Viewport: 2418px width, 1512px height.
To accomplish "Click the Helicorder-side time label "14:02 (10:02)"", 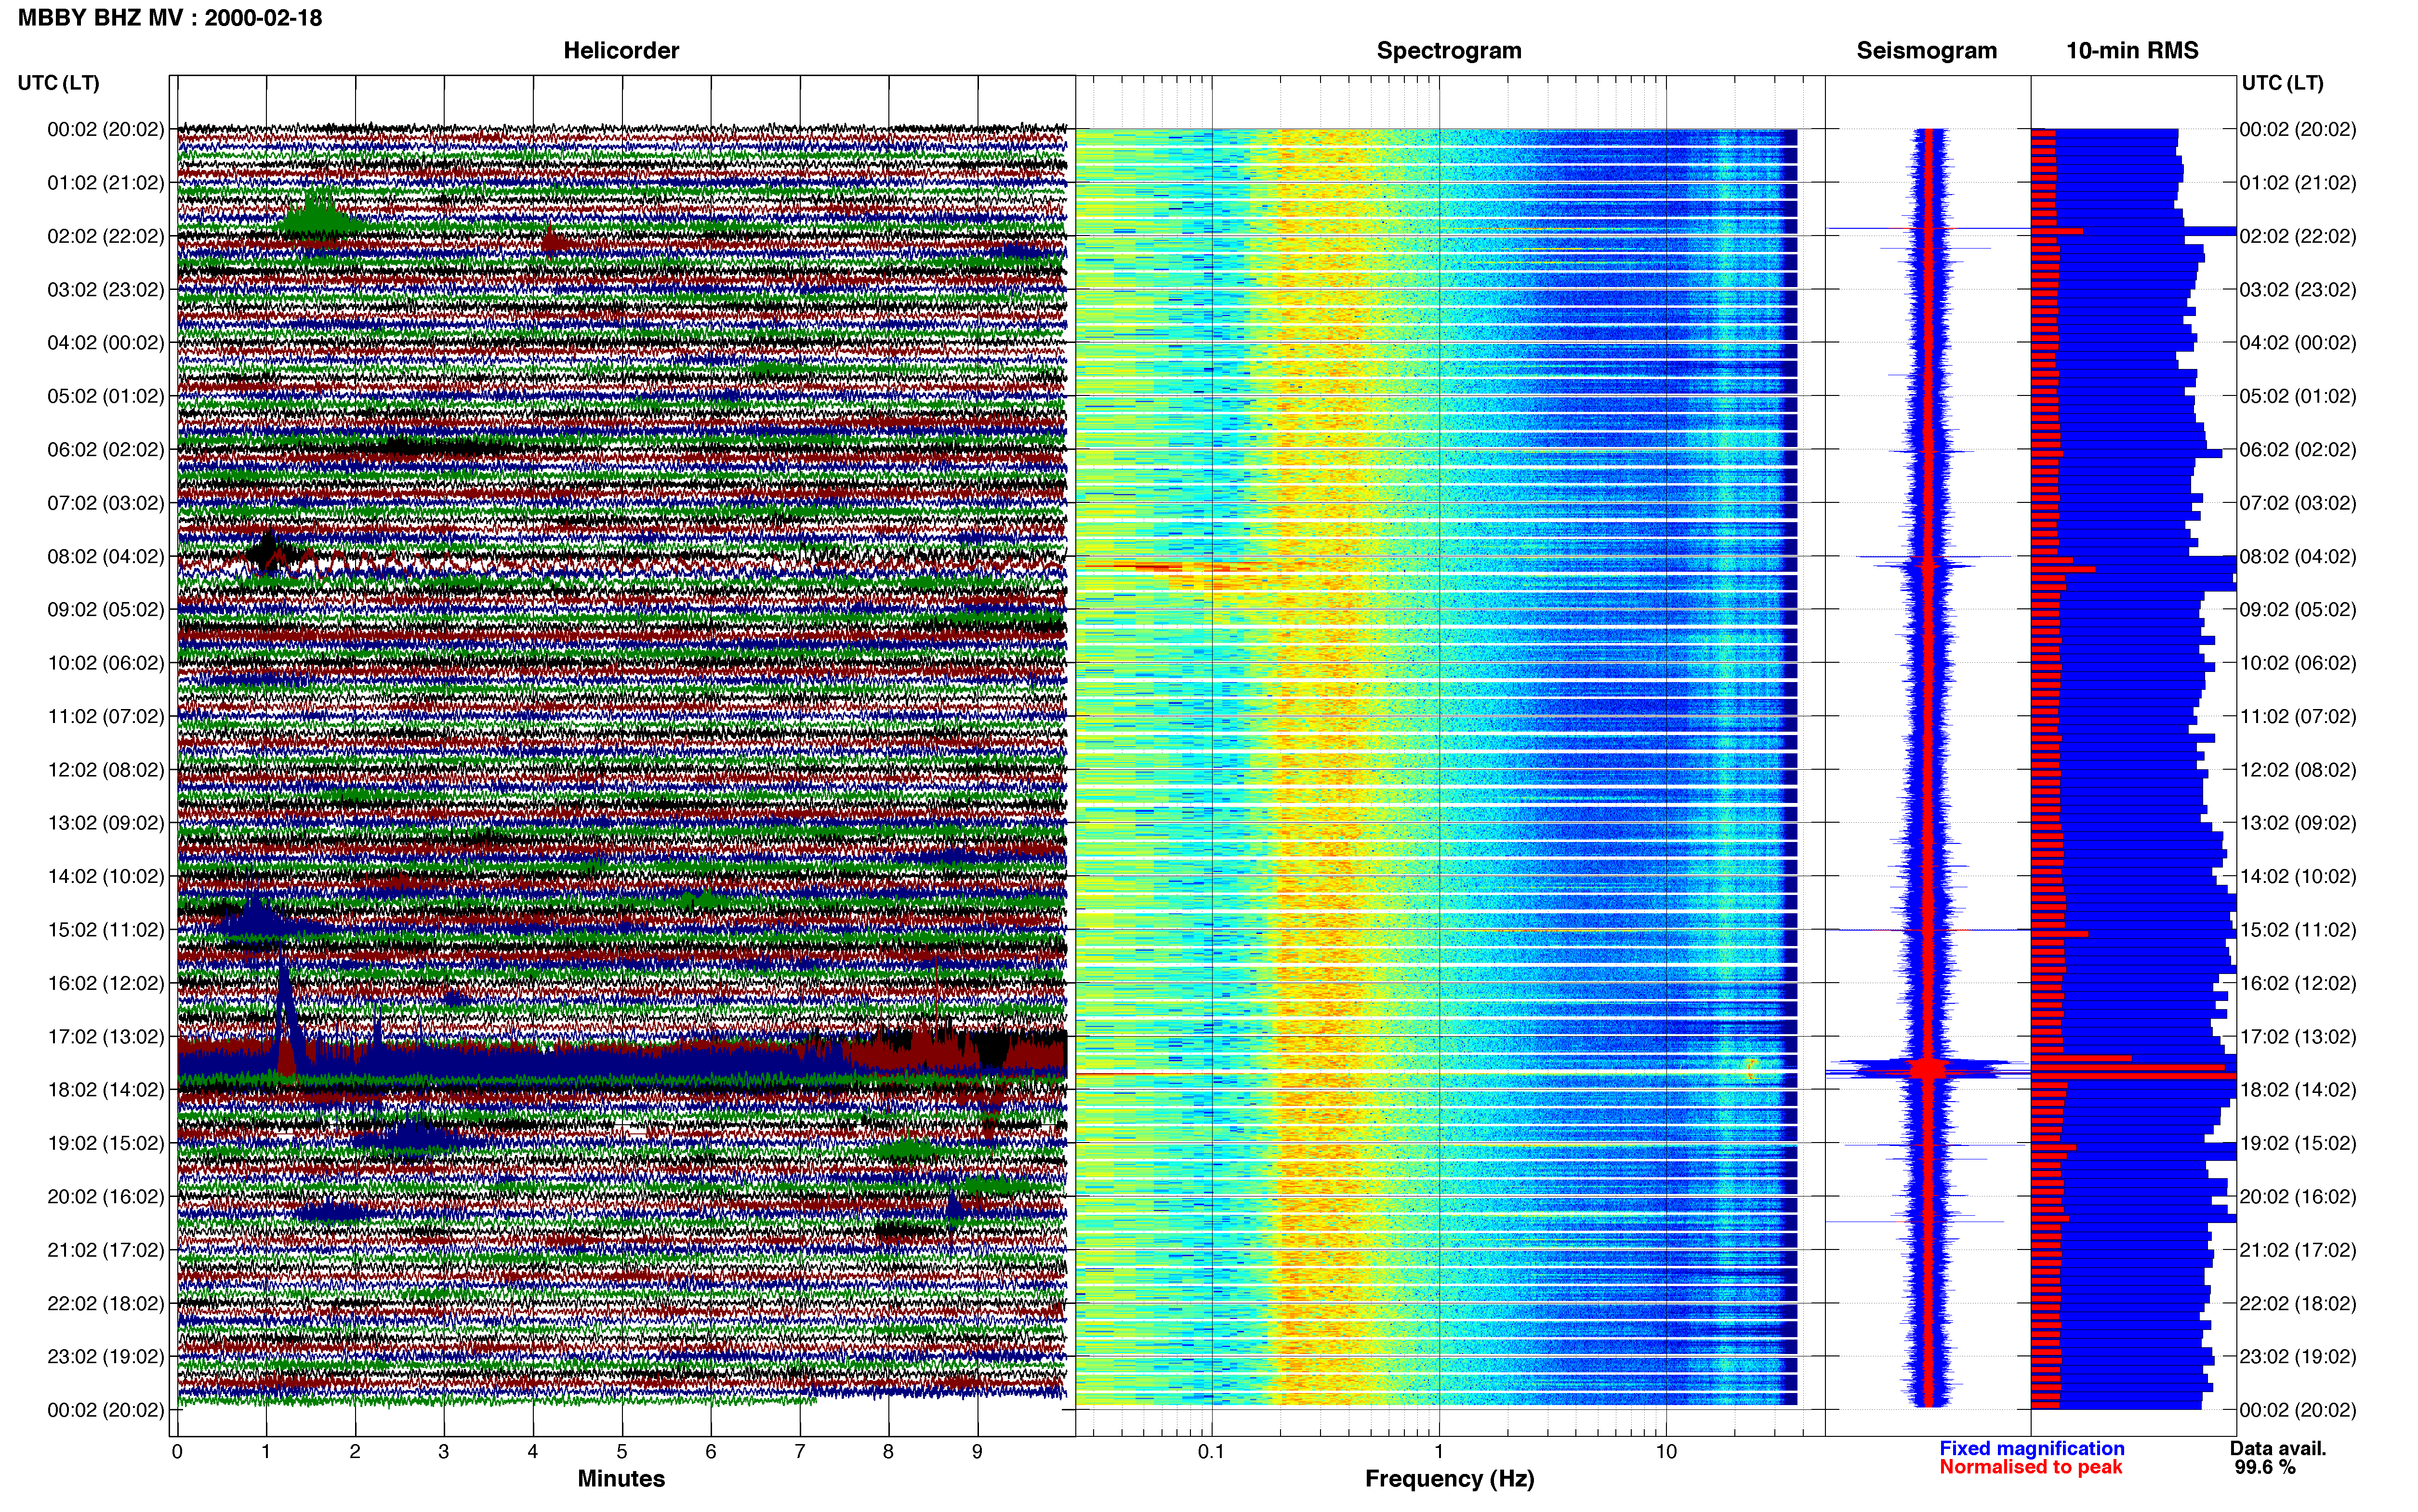I will 106,877.
